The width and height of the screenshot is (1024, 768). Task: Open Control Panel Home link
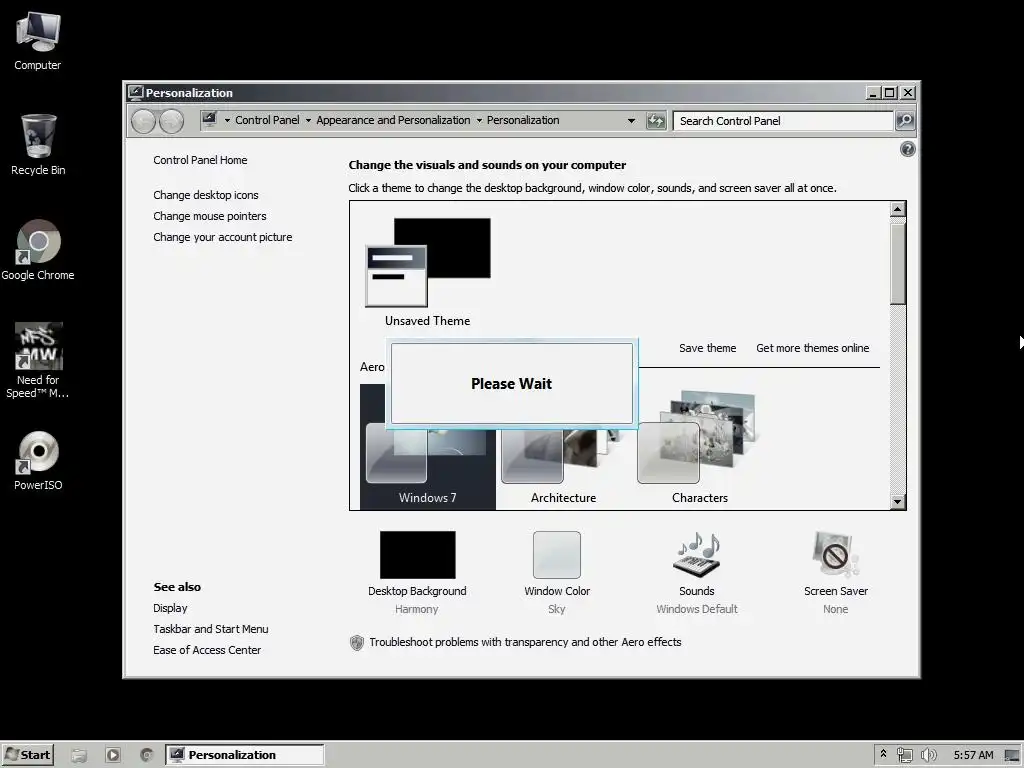tap(200, 160)
